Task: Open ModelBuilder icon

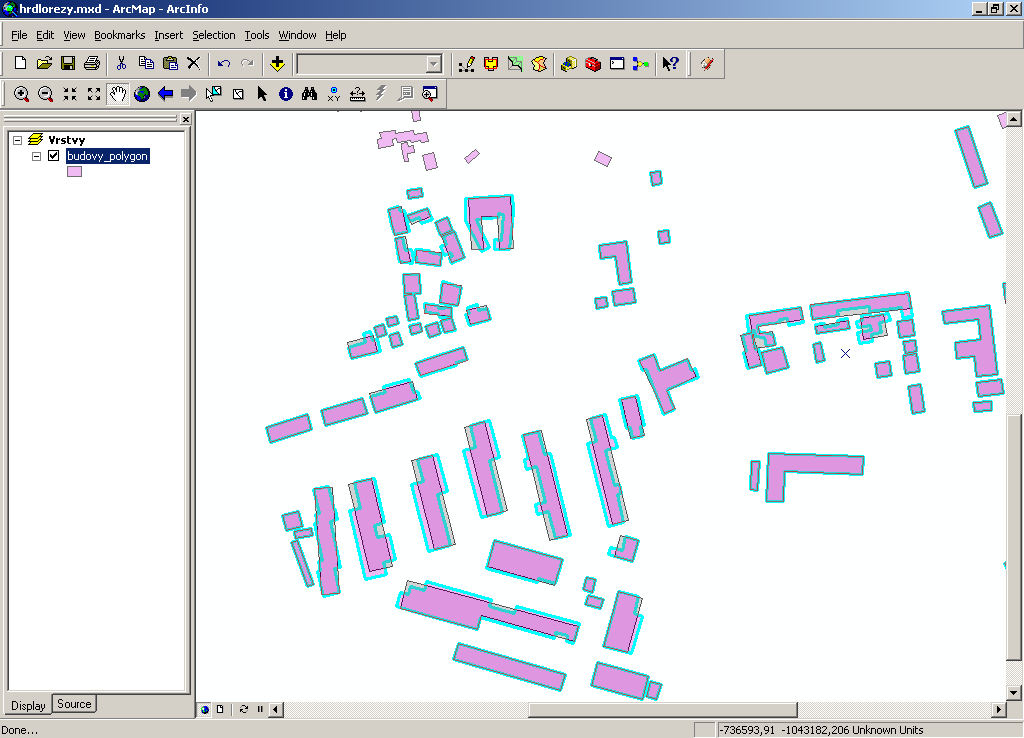Action: (x=641, y=64)
